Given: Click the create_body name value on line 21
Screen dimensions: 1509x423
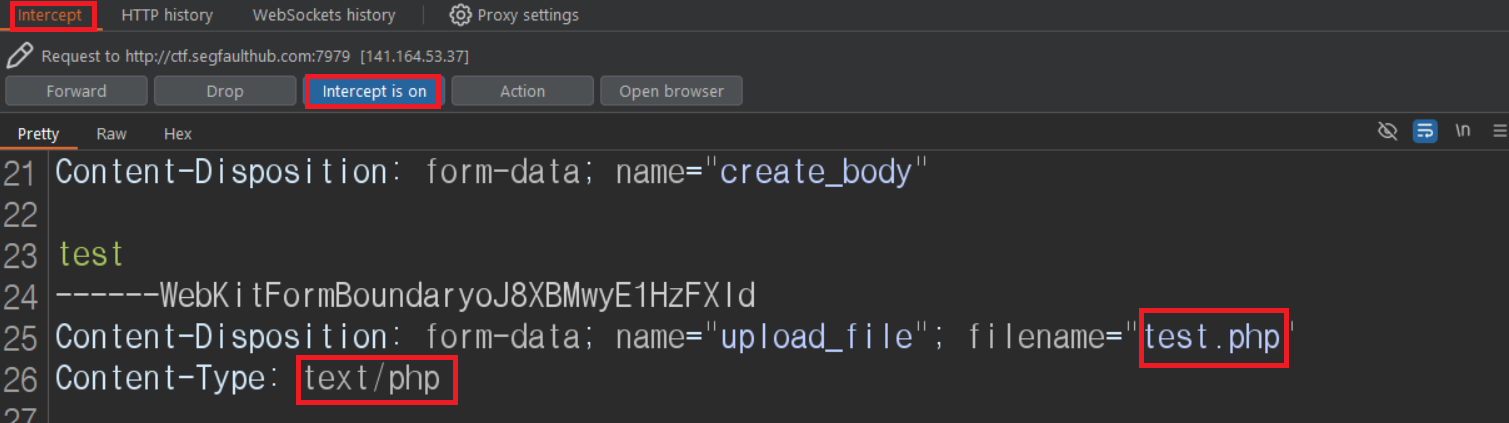Looking at the screenshot, I should tap(816, 172).
